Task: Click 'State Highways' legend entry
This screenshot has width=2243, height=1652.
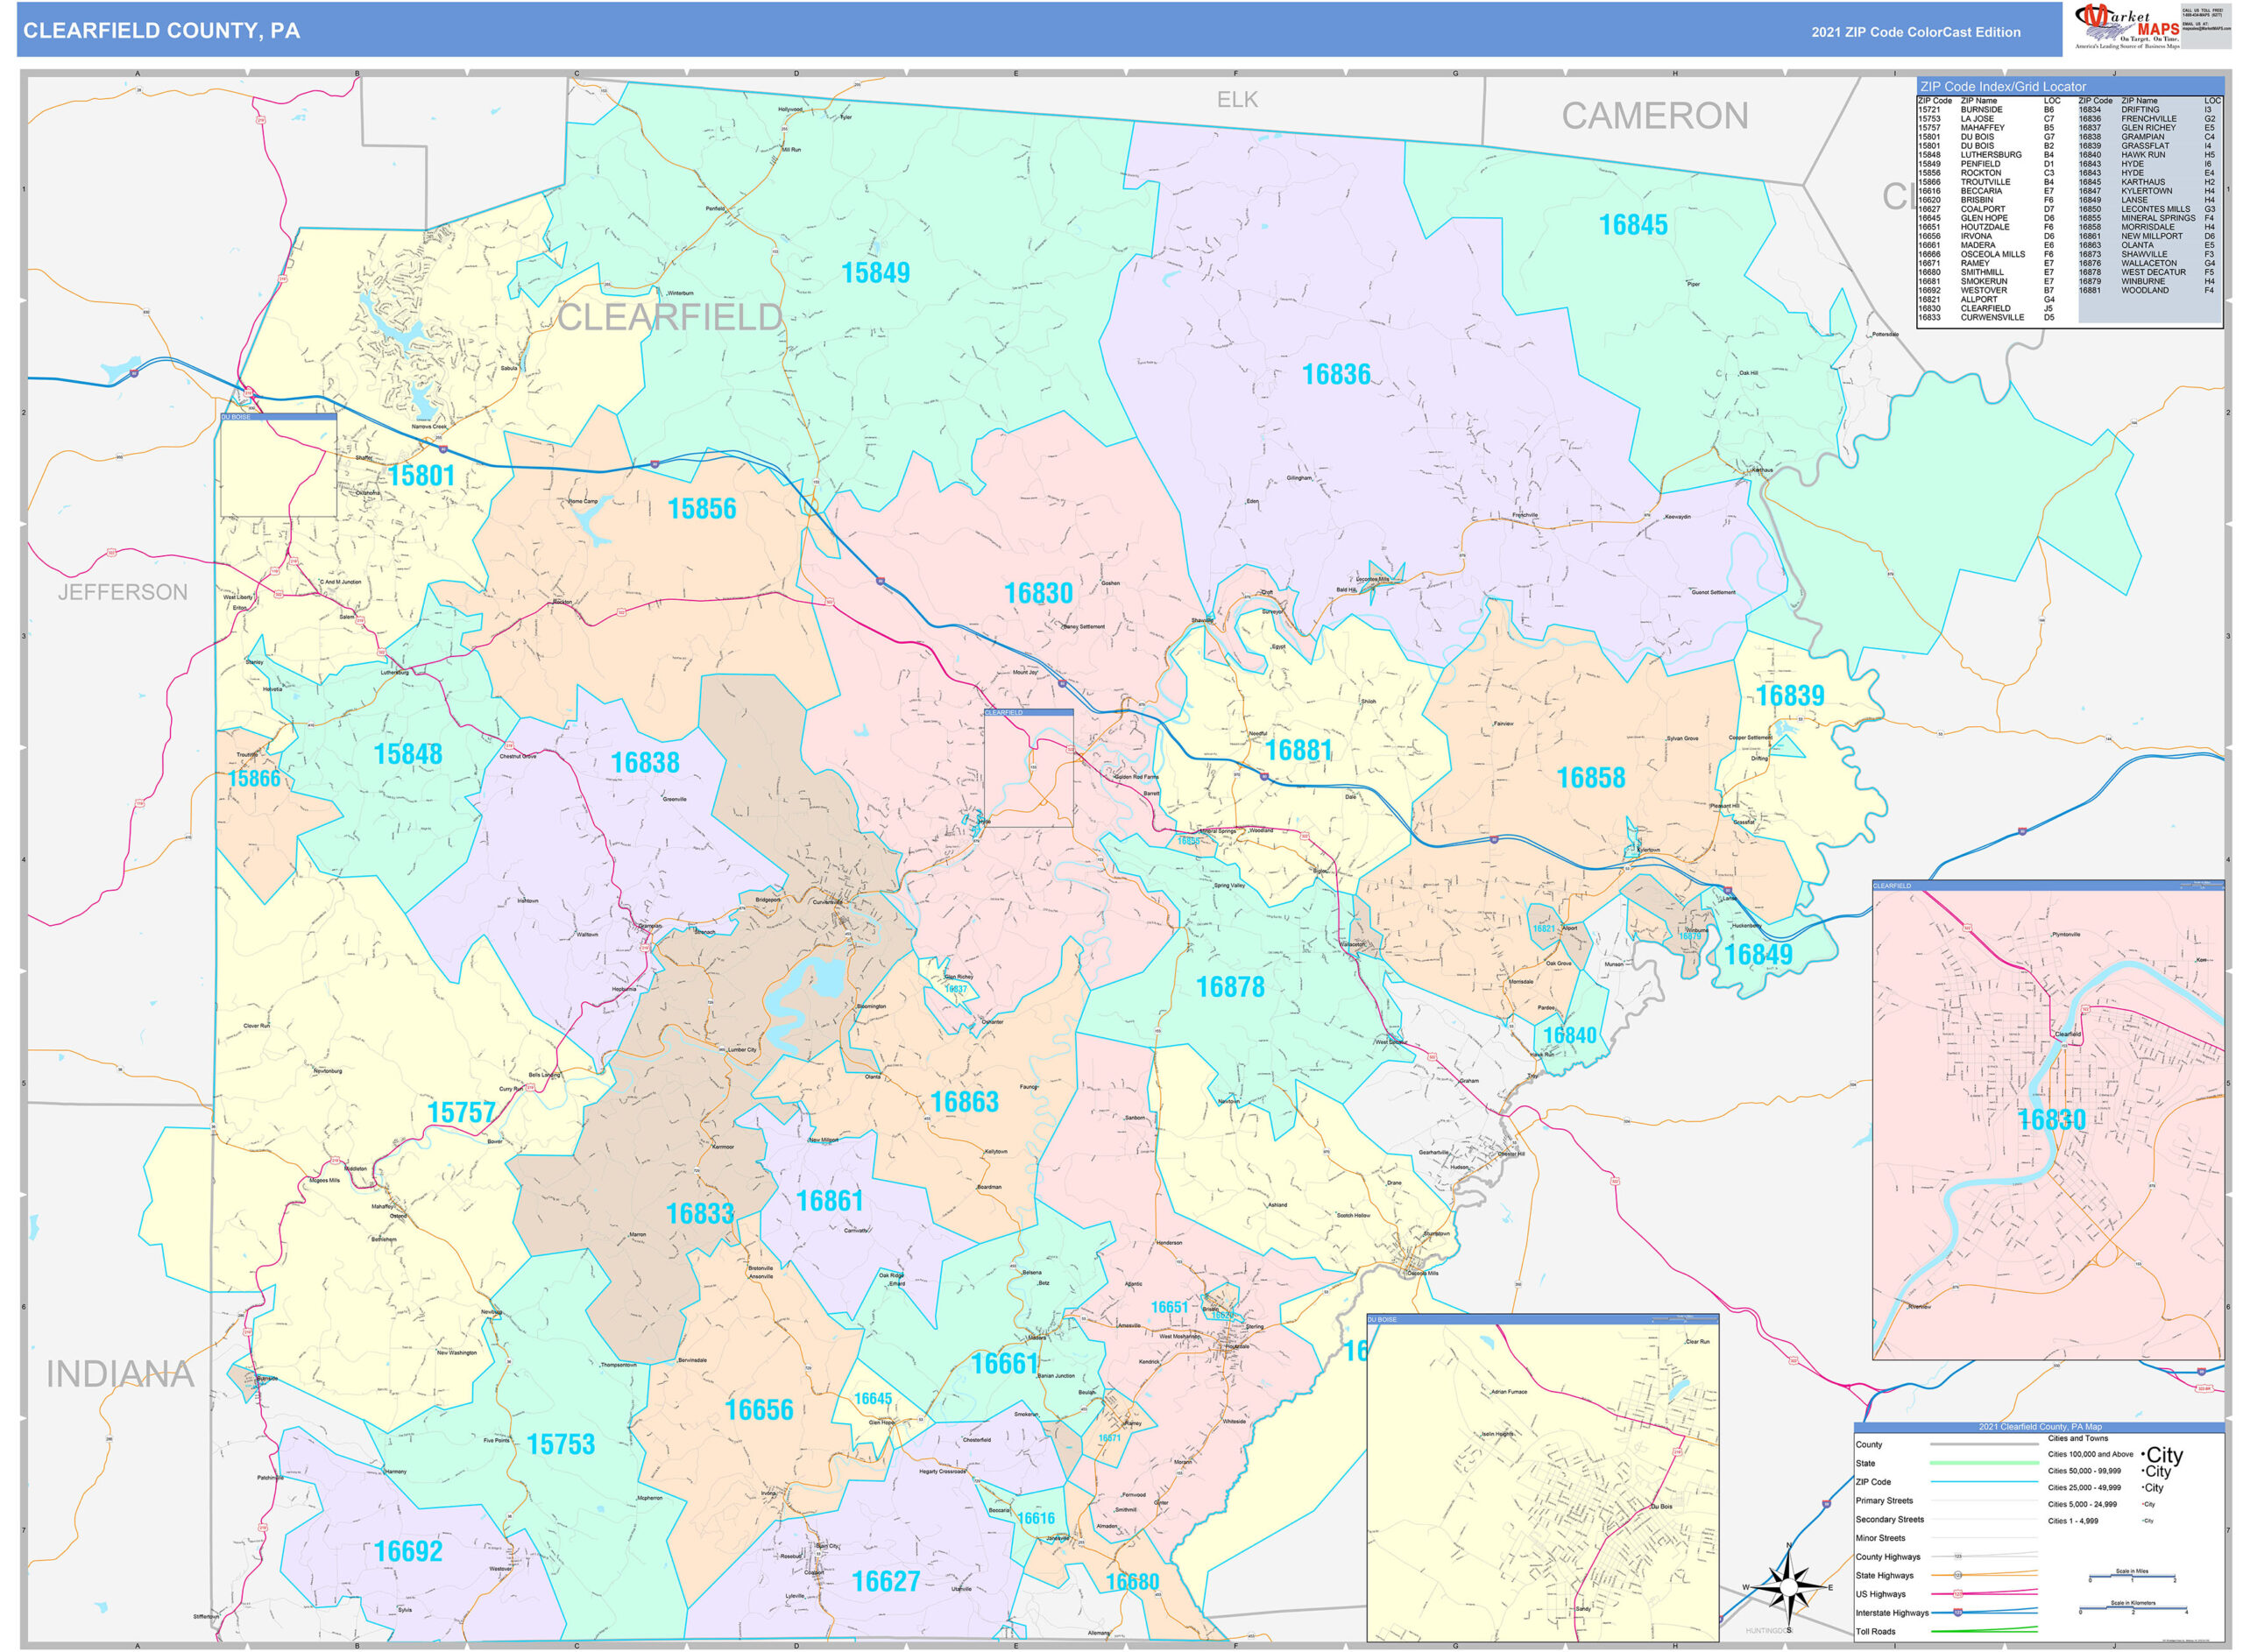Action: [x=1884, y=1576]
